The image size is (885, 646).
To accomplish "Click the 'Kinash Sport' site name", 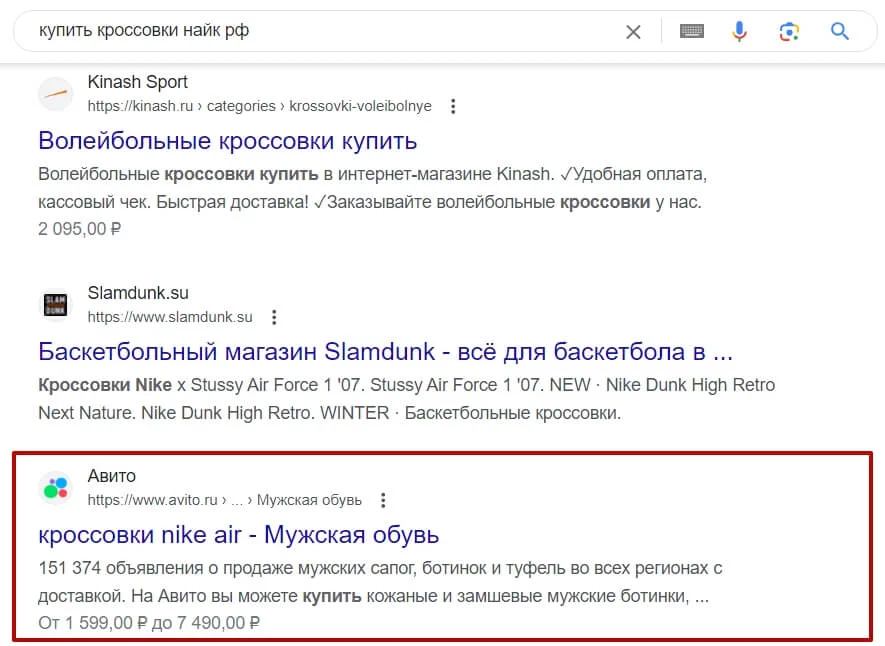I will point(137,82).
